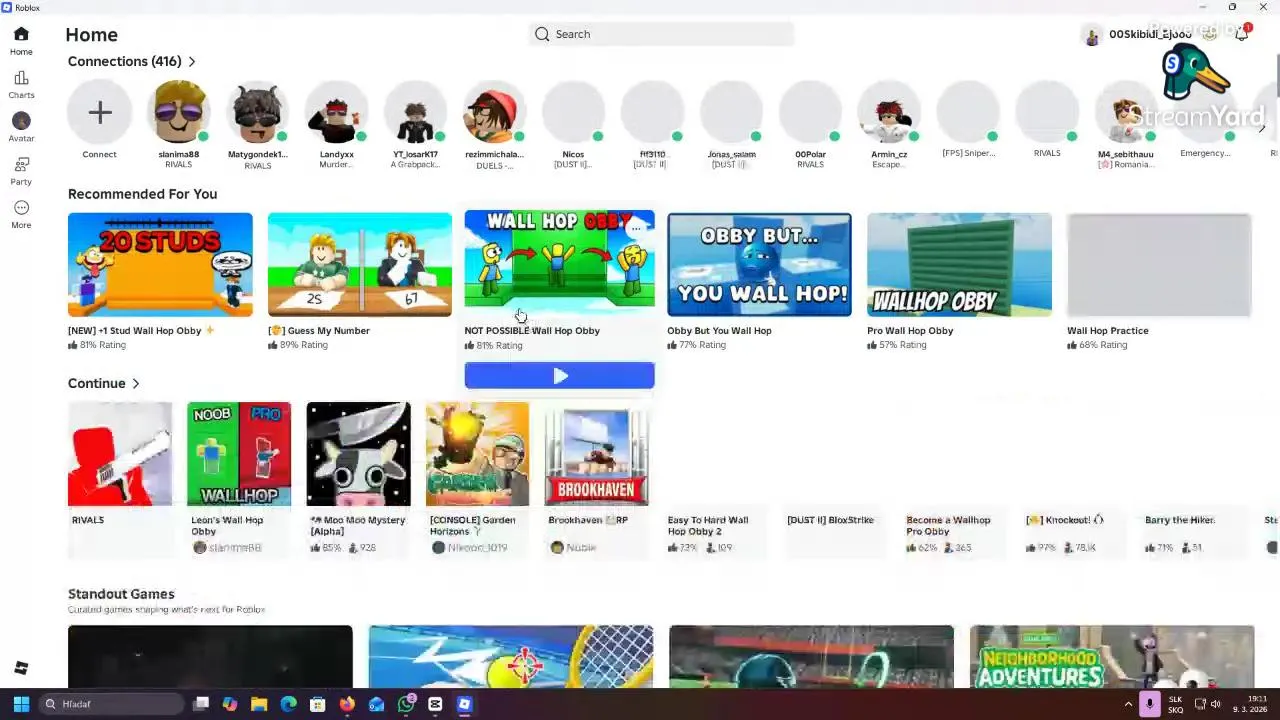Viewport: 1280px width, 720px height.
Task: Launch Firefox from the taskbar
Action: click(347, 704)
